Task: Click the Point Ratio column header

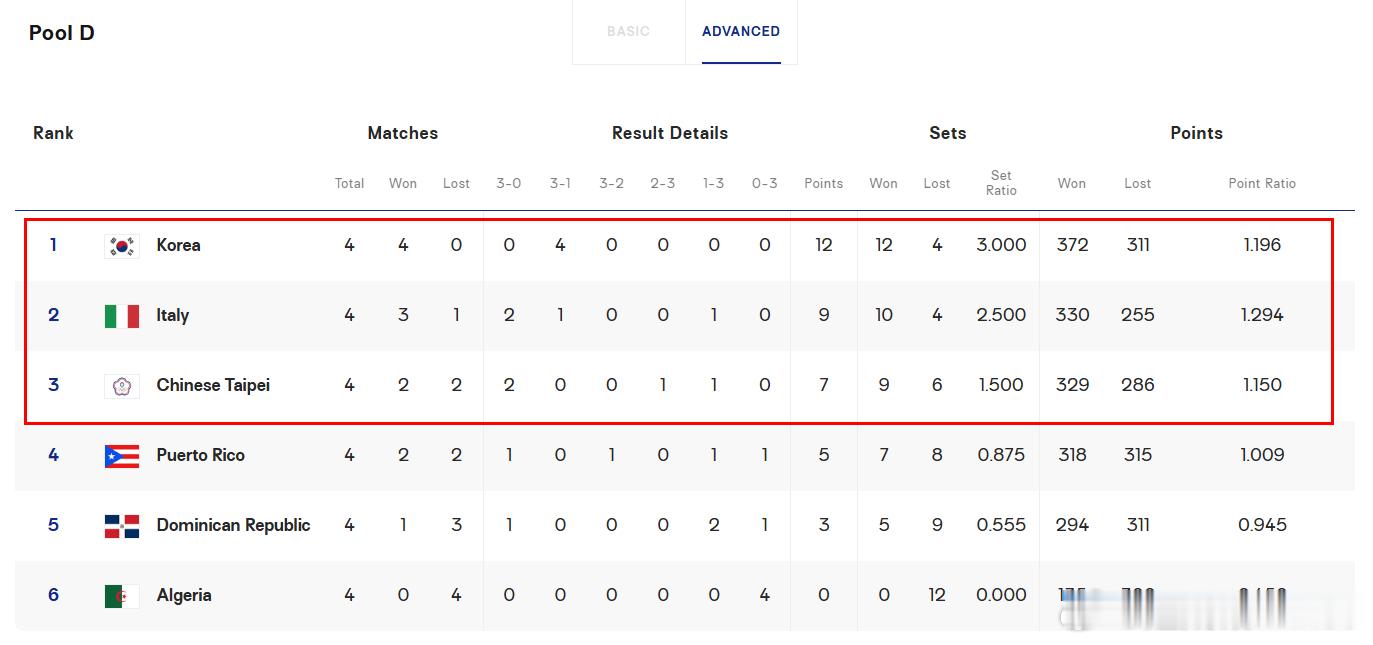Action: pyautogui.click(x=1262, y=183)
